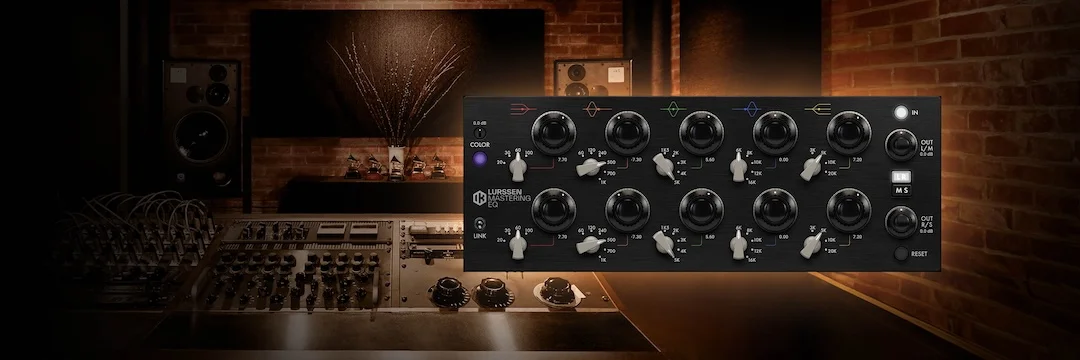Toggle the glowing IN bypass button
The height and width of the screenshot is (360, 1080).
pos(900,112)
